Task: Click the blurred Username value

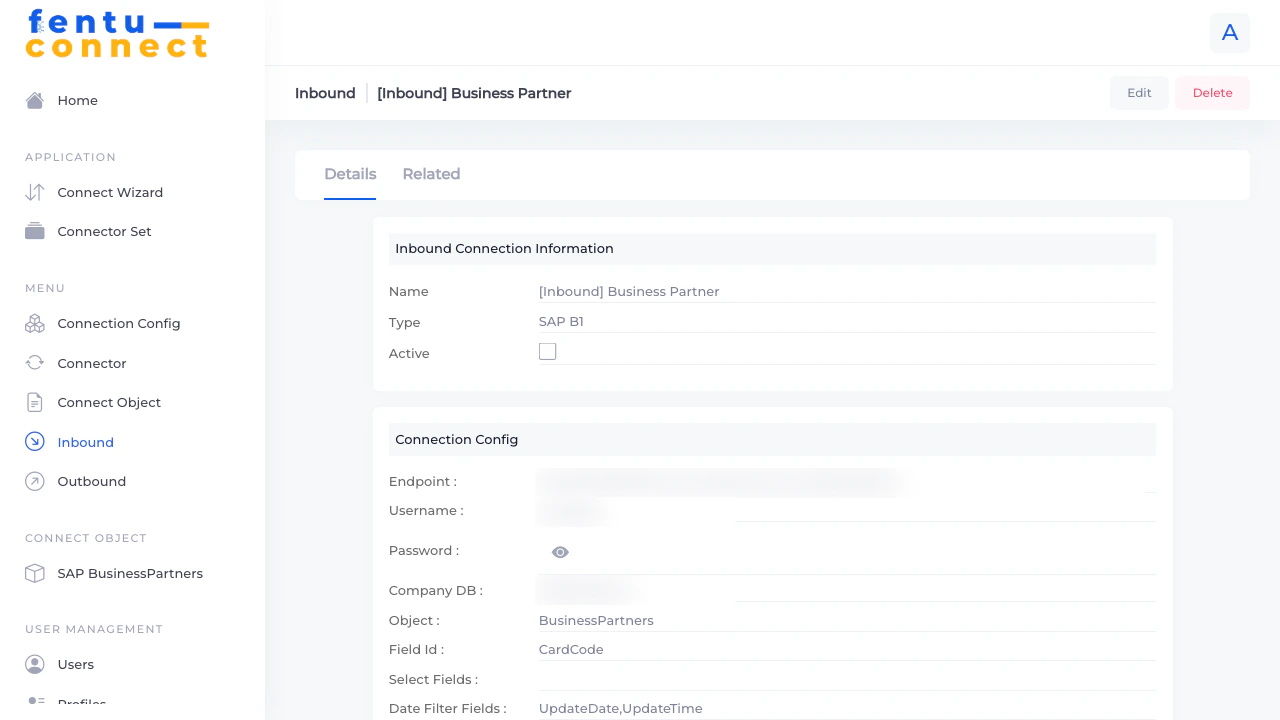Action: pos(572,512)
